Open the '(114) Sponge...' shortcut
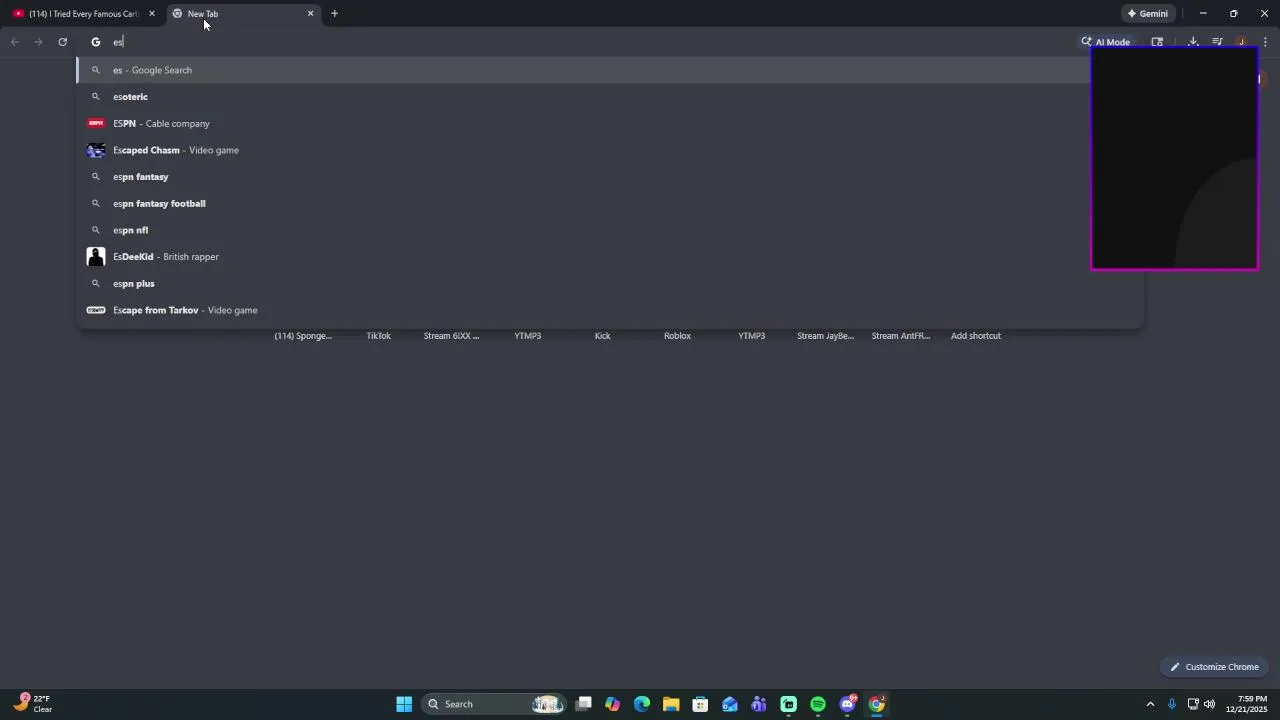This screenshot has width=1280, height=720. 303,336
